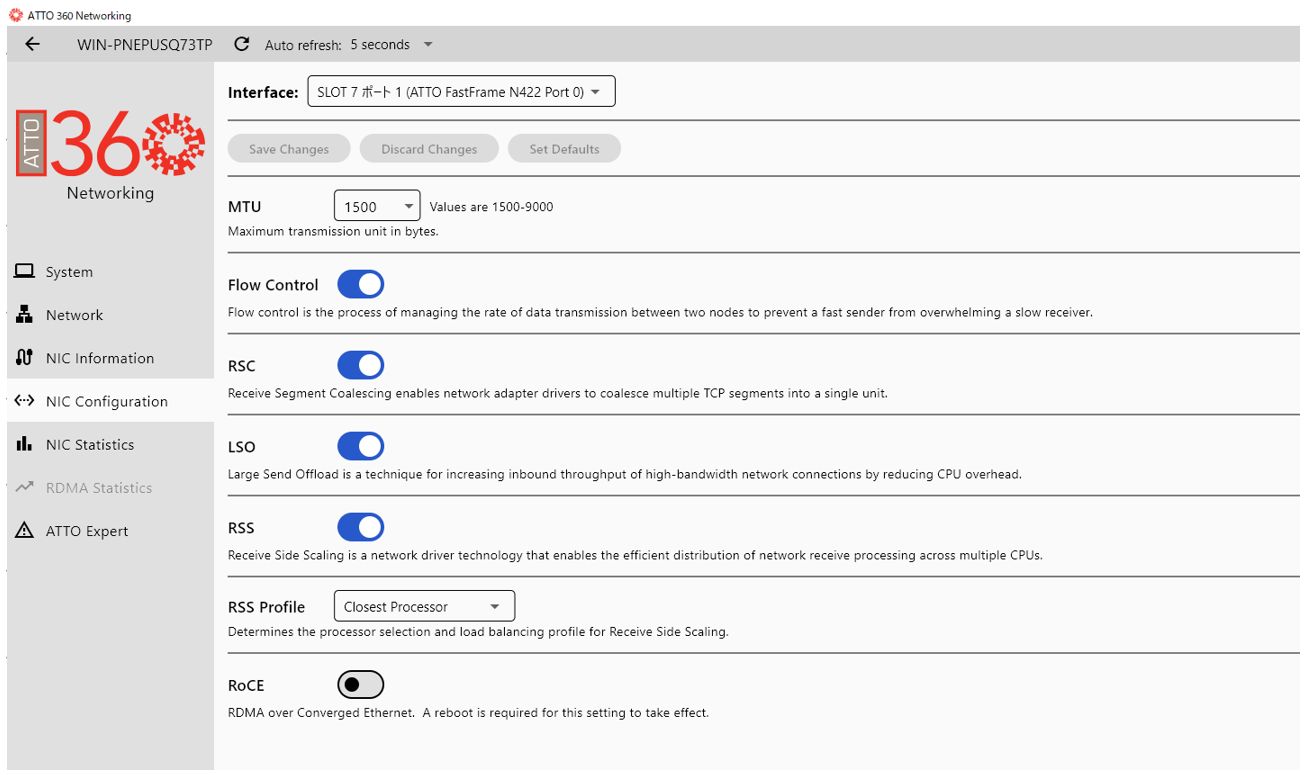Open the RSS Profile dropdown
Image resolution: width=1308 pixels, height=775 pixels.
(x=424, y=606)
